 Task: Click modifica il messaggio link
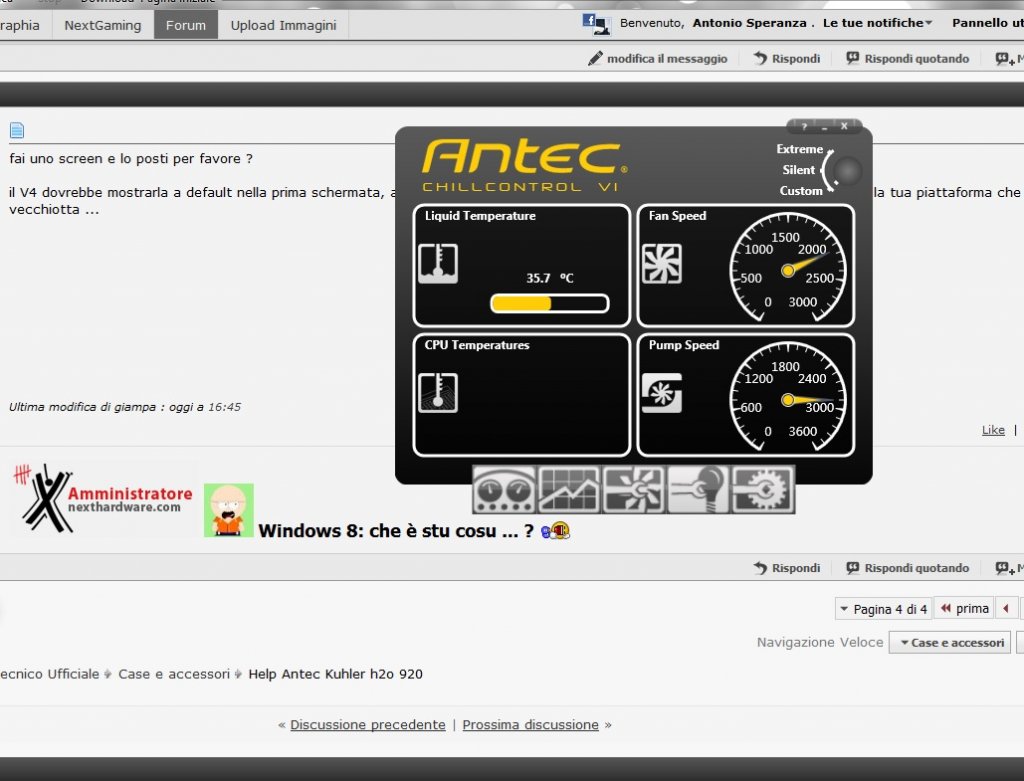click(667, 59)
